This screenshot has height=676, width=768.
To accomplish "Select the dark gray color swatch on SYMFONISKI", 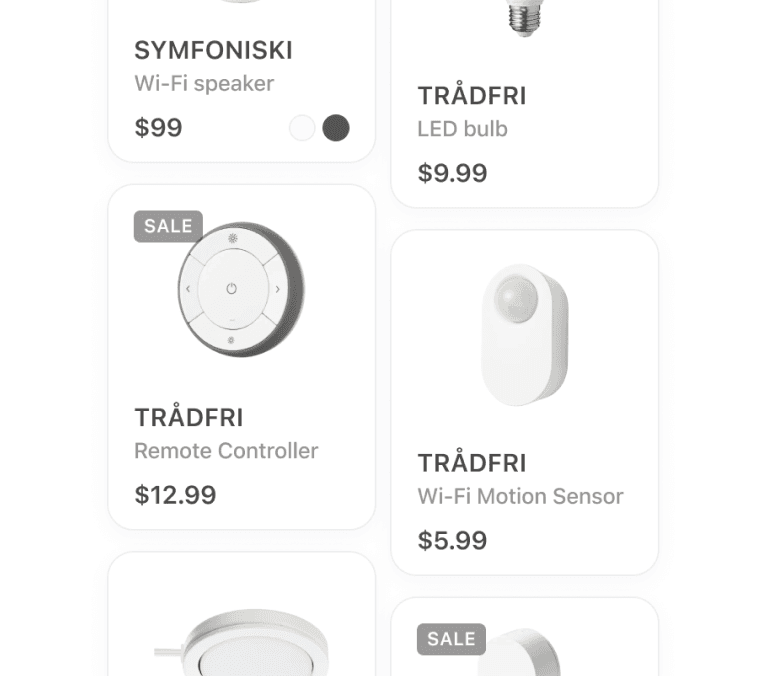I will 336,128.
